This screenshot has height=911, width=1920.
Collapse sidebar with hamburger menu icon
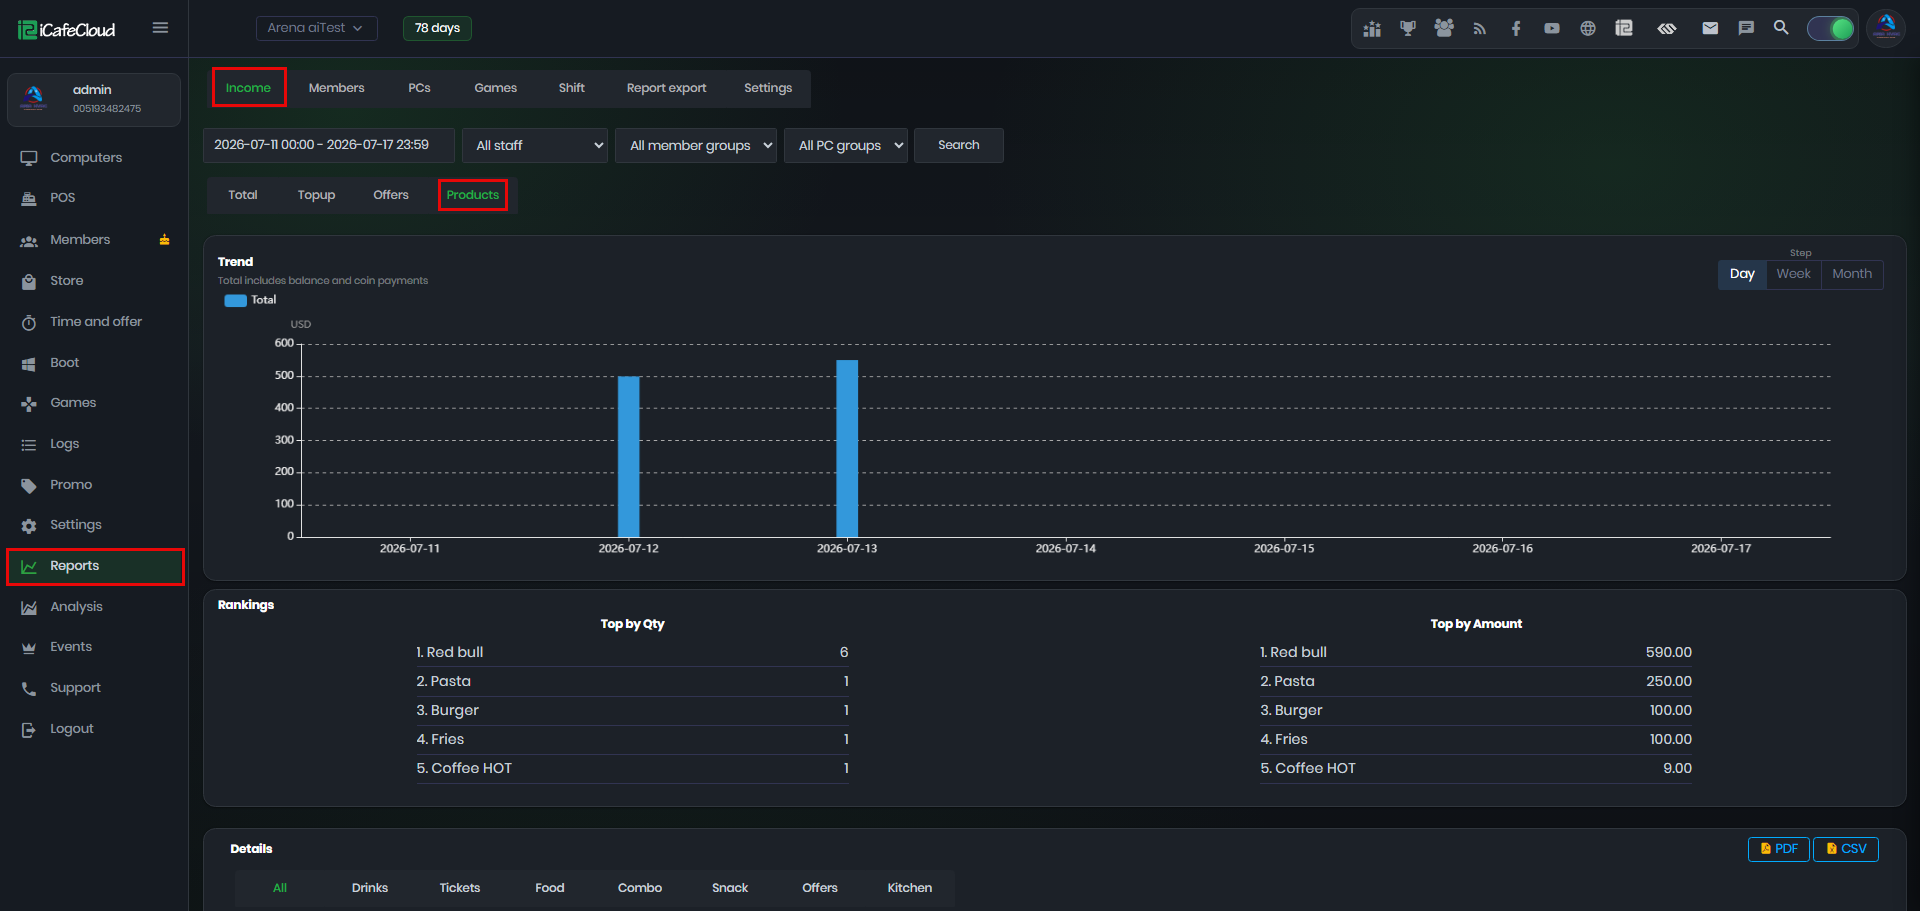point(160,28)
